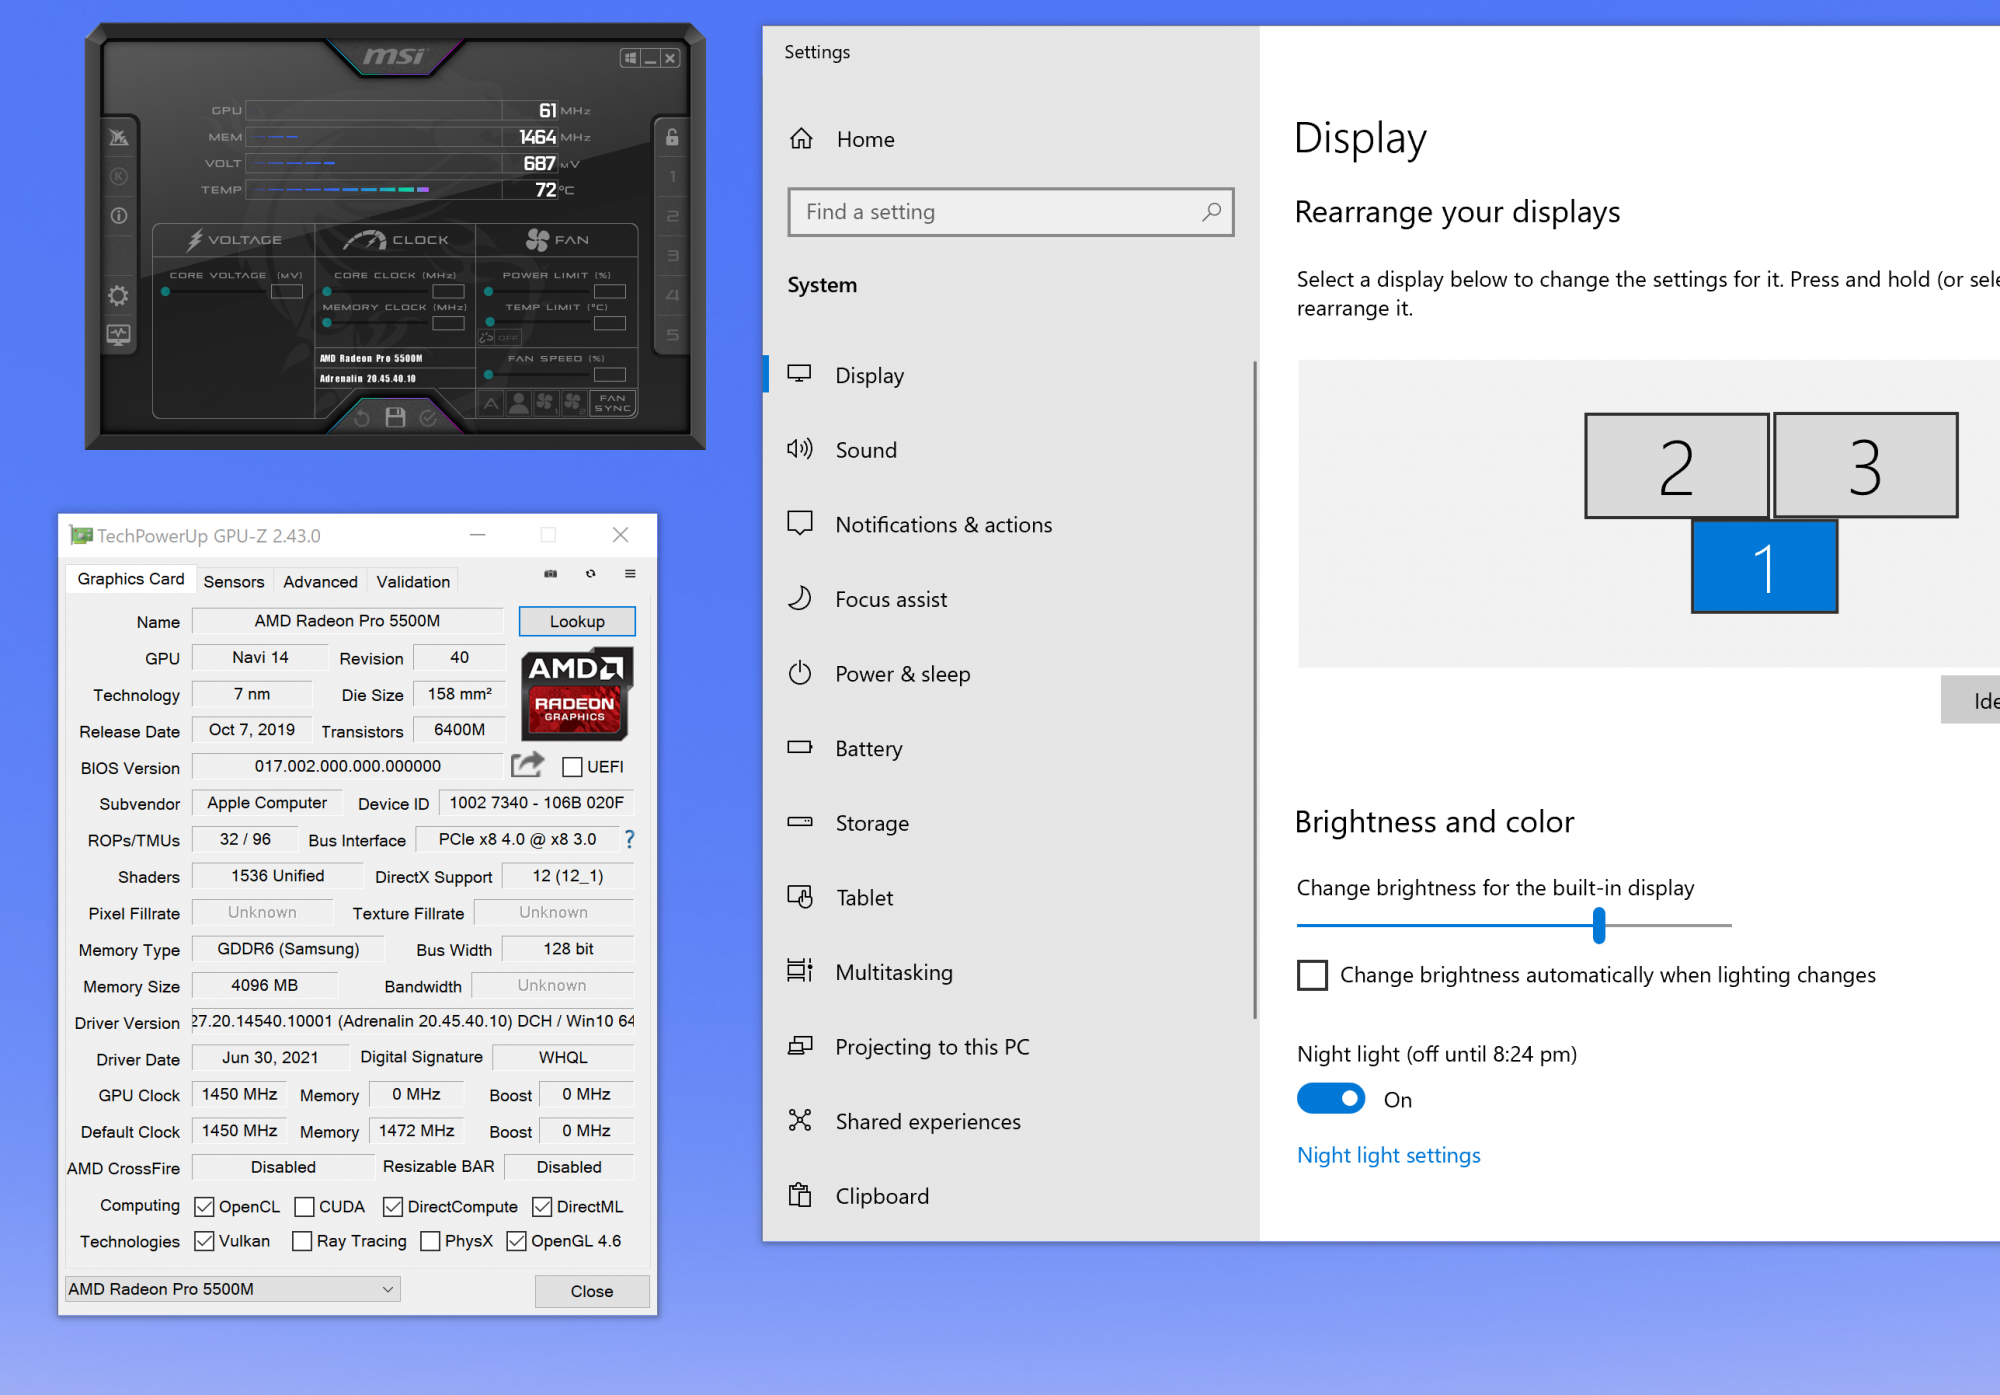The image size is (2000, 1395).
Task: Click the built-in display brightness slider
Action: [x=1598, y=926]
